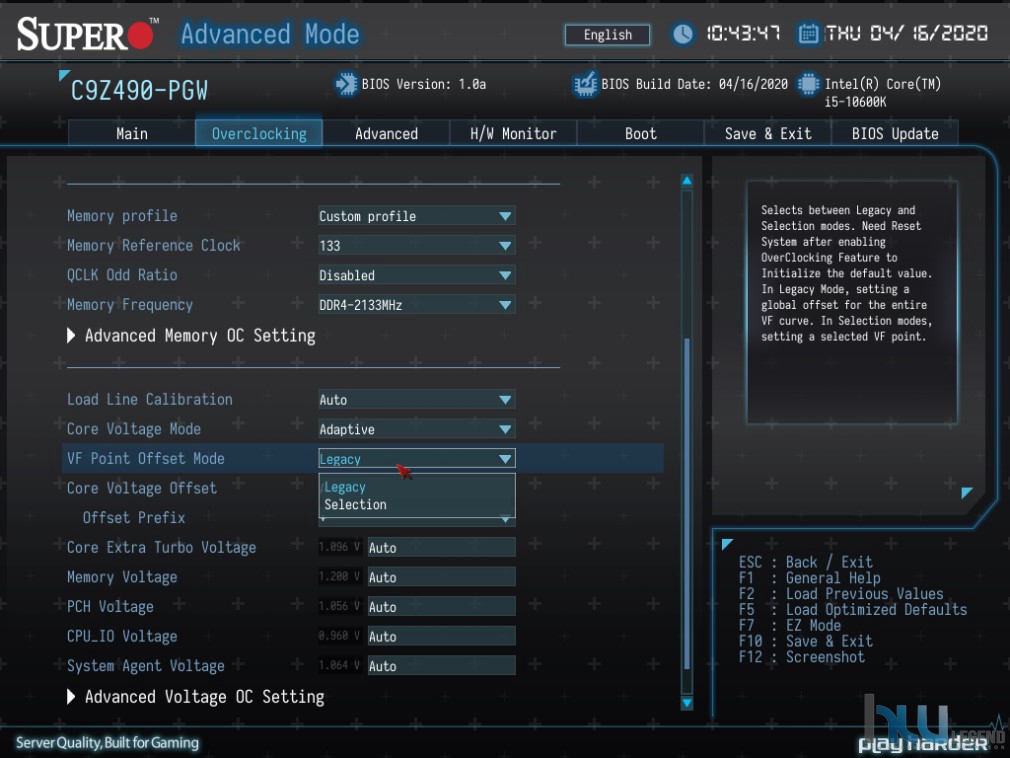Screen dimensions: 1010x758
Task: Click the 1.200 V Memory Voltage reading
Action: tap(339, 576)
